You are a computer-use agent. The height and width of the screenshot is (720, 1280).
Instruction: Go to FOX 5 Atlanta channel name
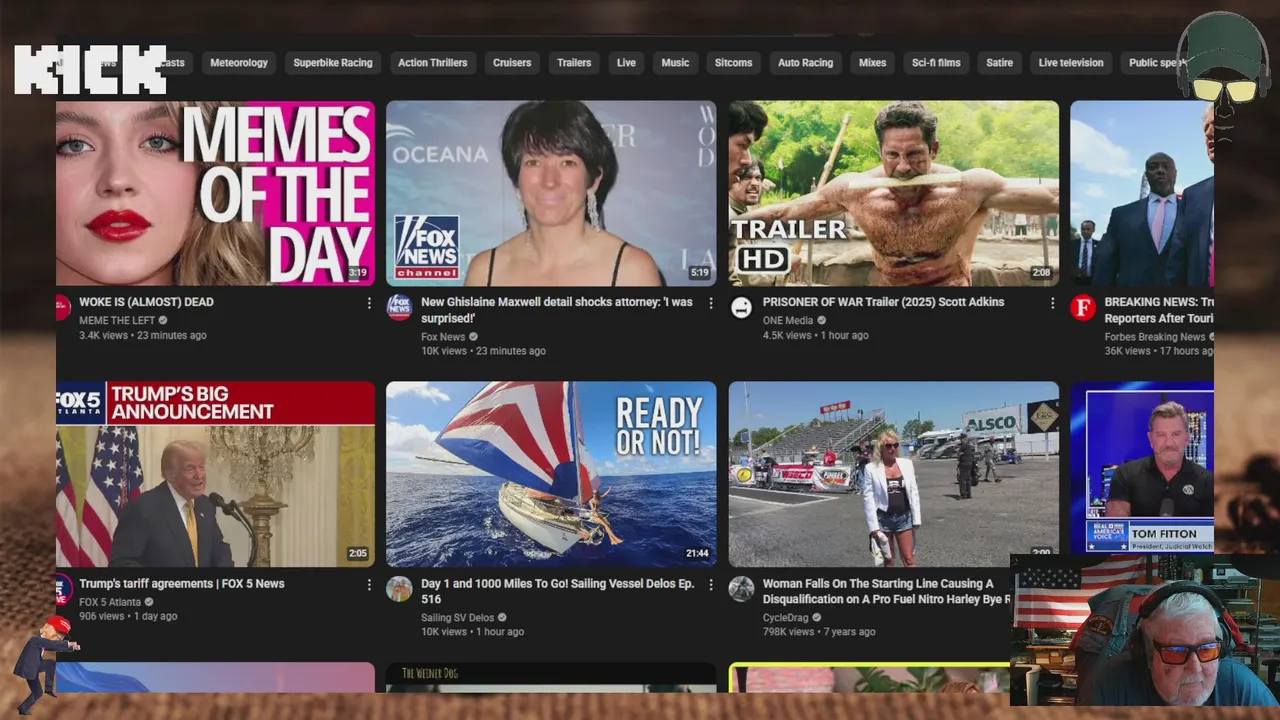coord(110,602)
